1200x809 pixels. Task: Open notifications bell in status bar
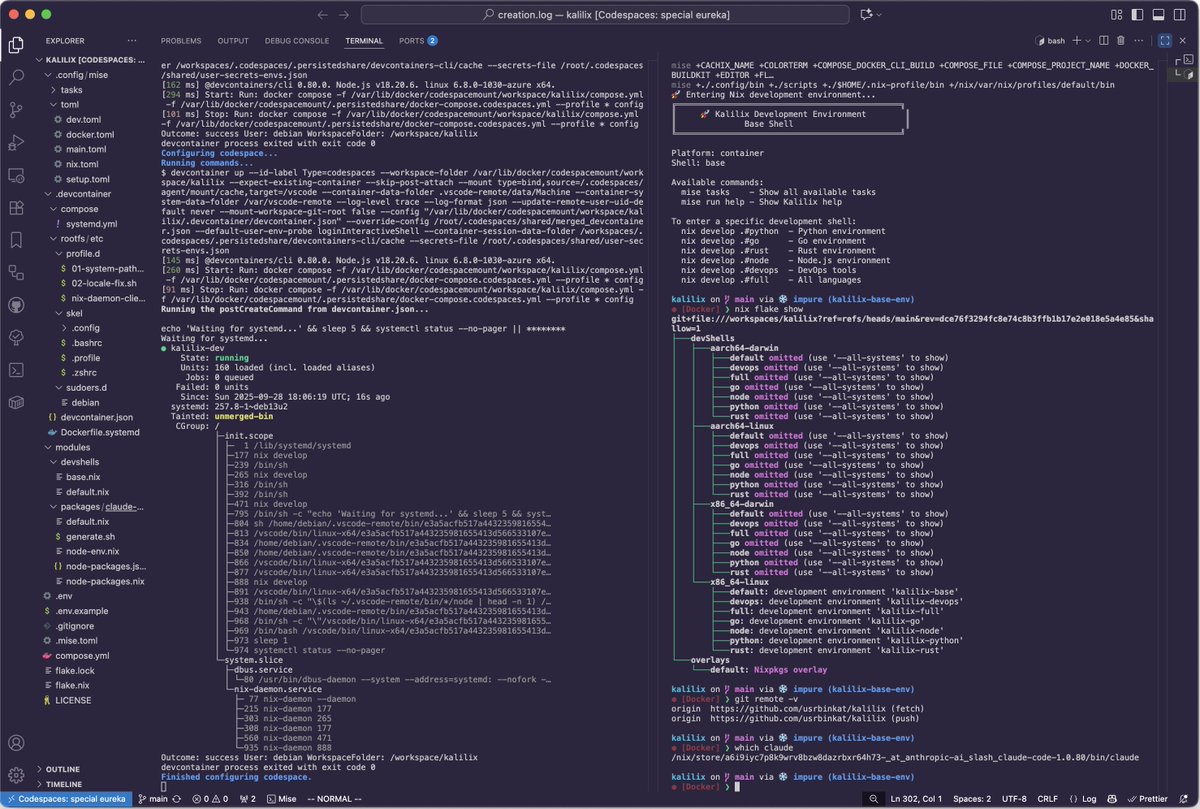[1185, 799]
